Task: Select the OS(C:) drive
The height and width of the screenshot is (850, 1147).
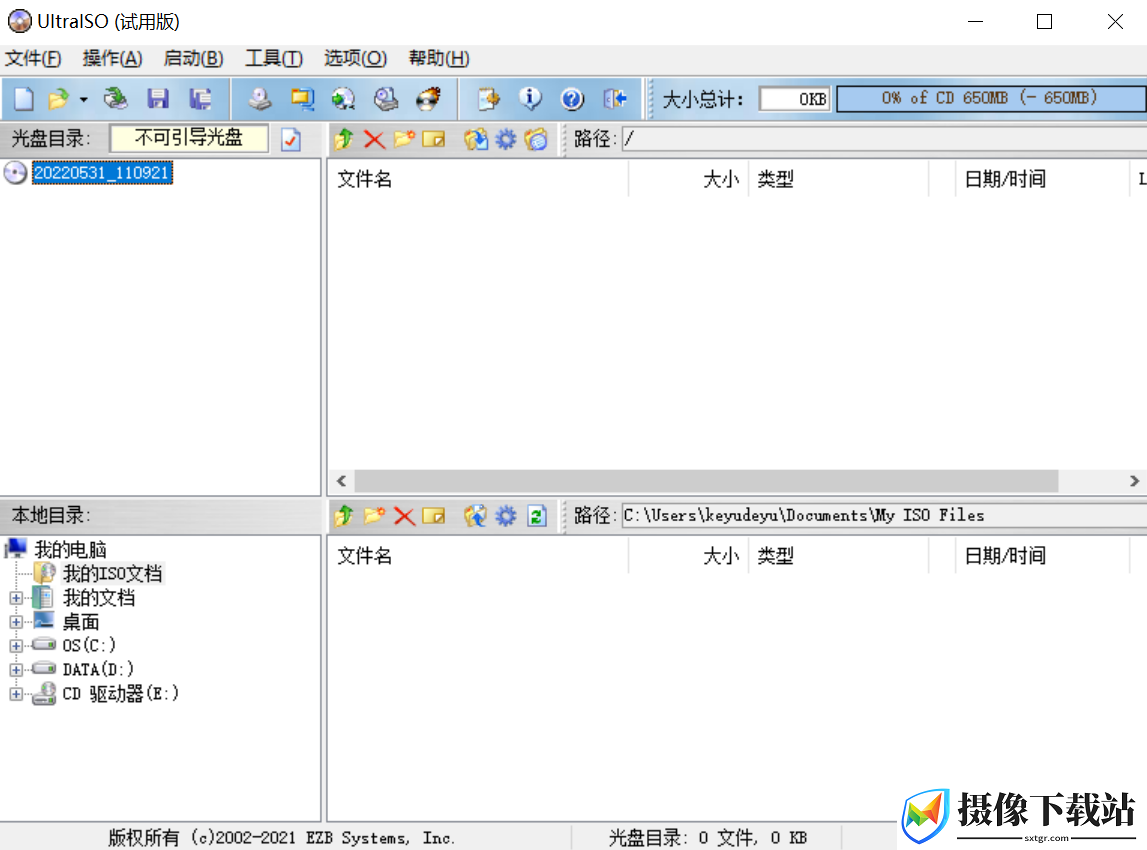Action: [x=89, y=645]
